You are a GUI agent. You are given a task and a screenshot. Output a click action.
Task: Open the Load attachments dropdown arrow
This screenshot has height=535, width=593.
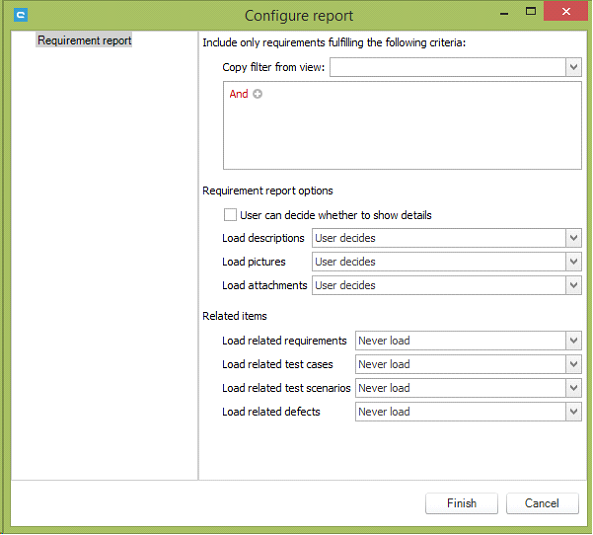tap(573, 285)
